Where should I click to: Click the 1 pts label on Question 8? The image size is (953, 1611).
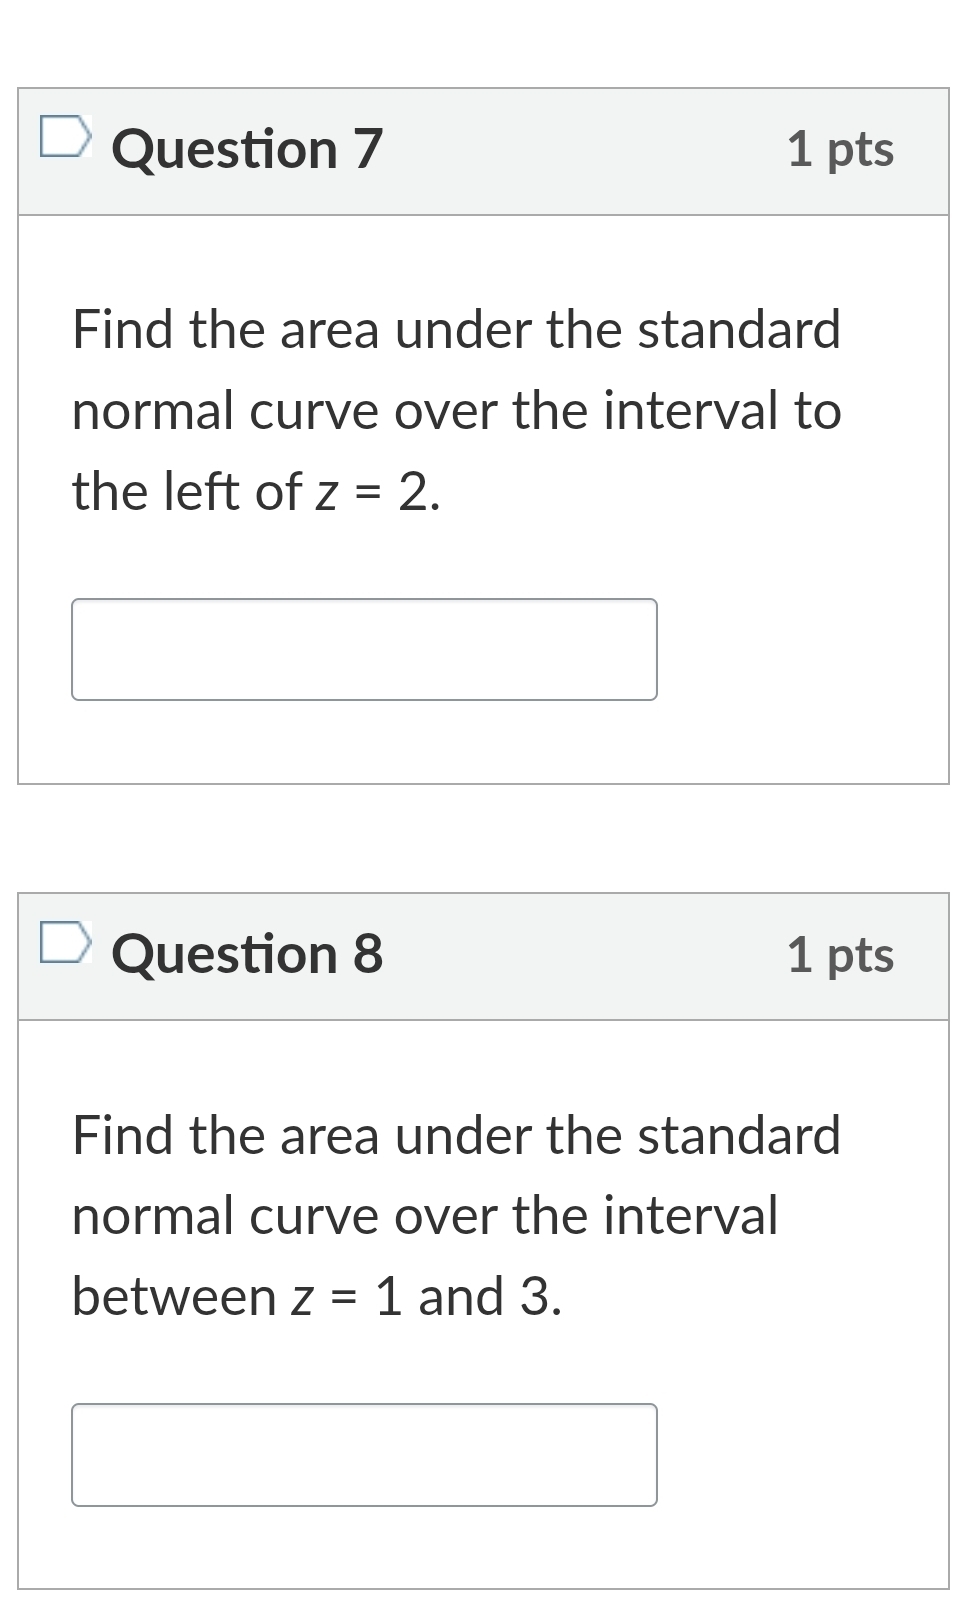pos(840,954)
